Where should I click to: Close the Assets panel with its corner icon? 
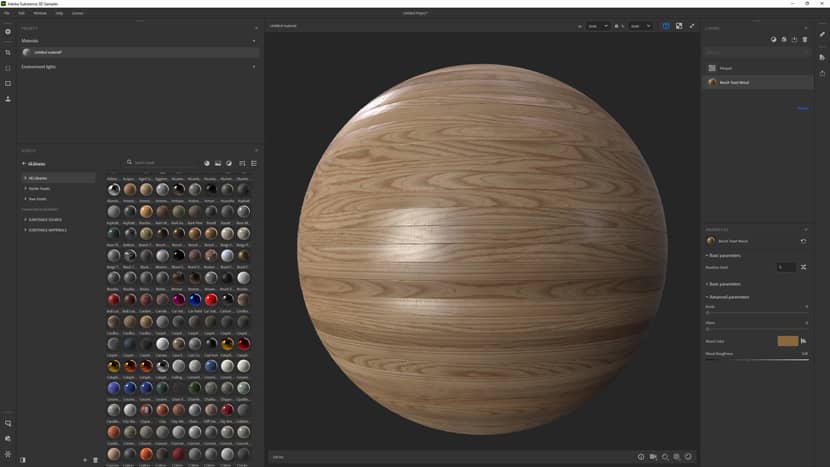257,150
